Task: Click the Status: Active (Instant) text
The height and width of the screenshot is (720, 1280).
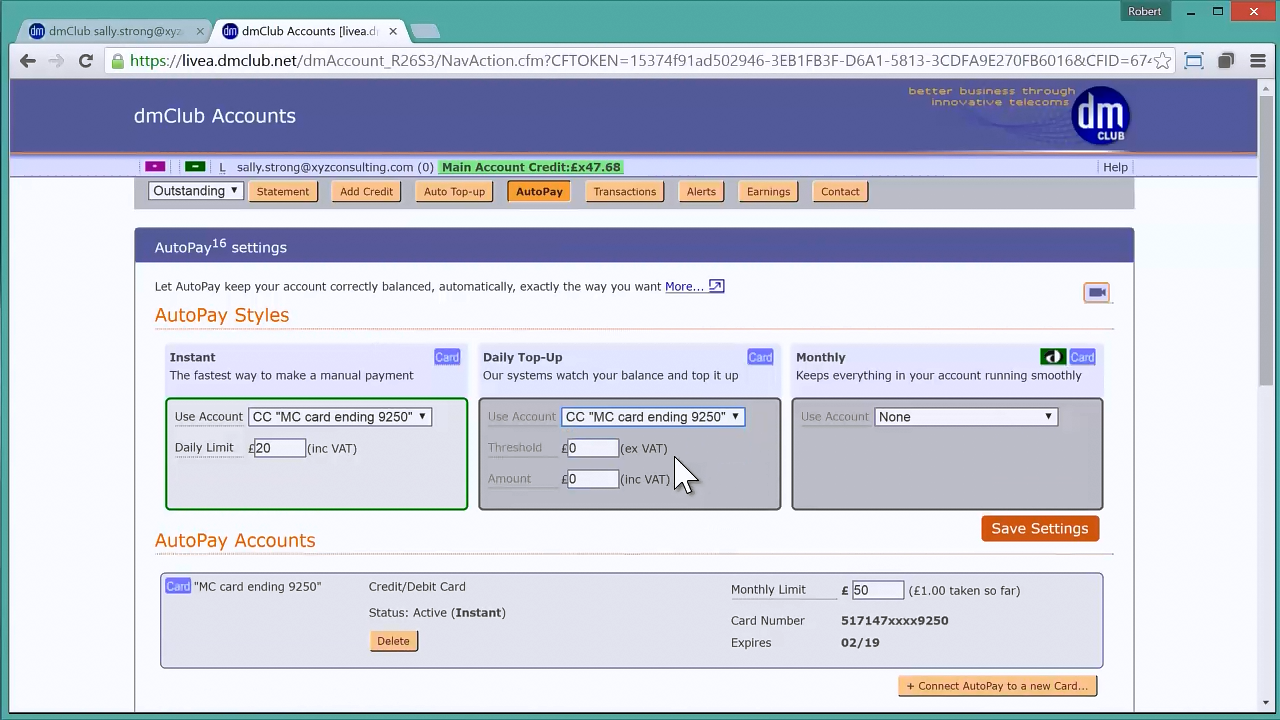Action: pos(437,612)
